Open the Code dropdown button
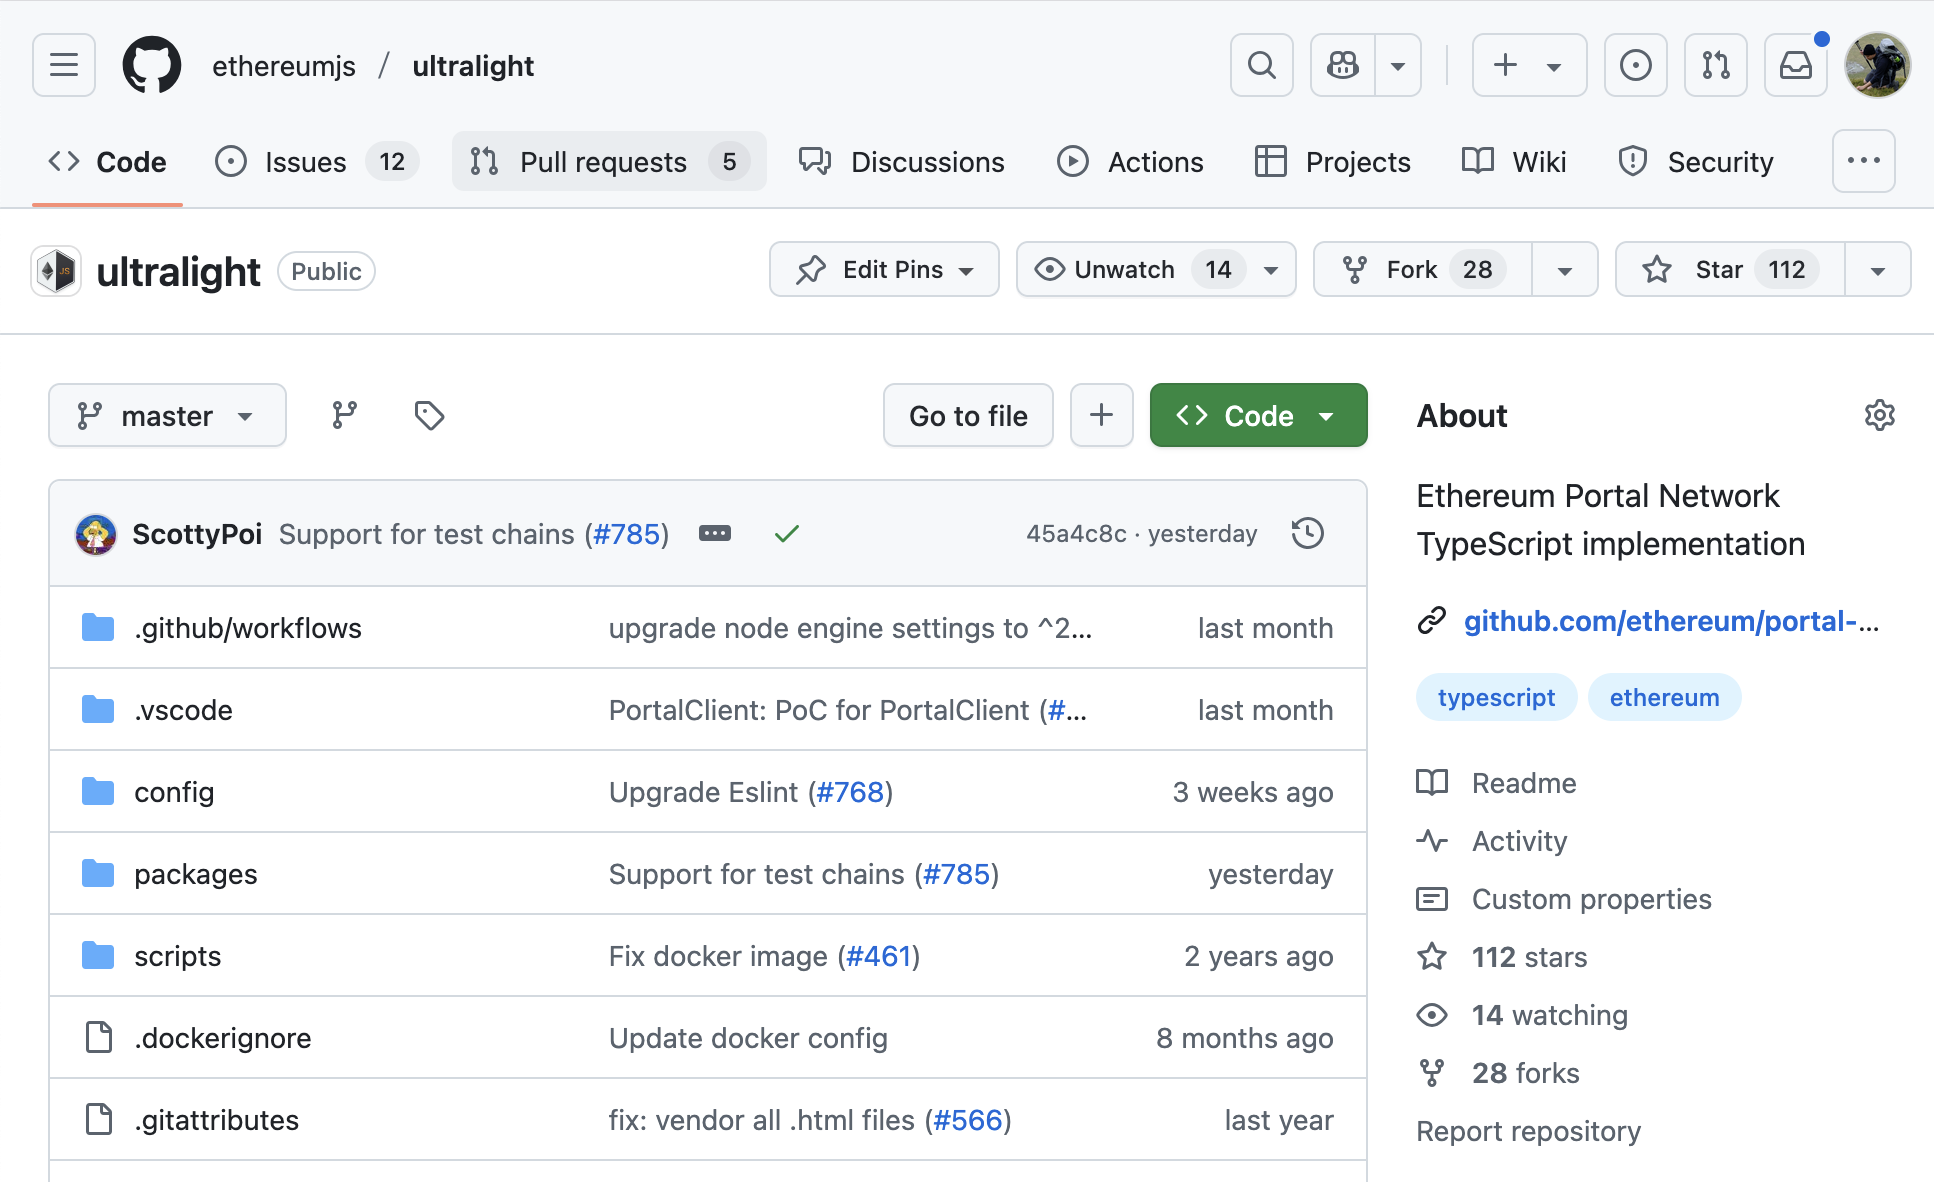 click(x=1258, y=415)
